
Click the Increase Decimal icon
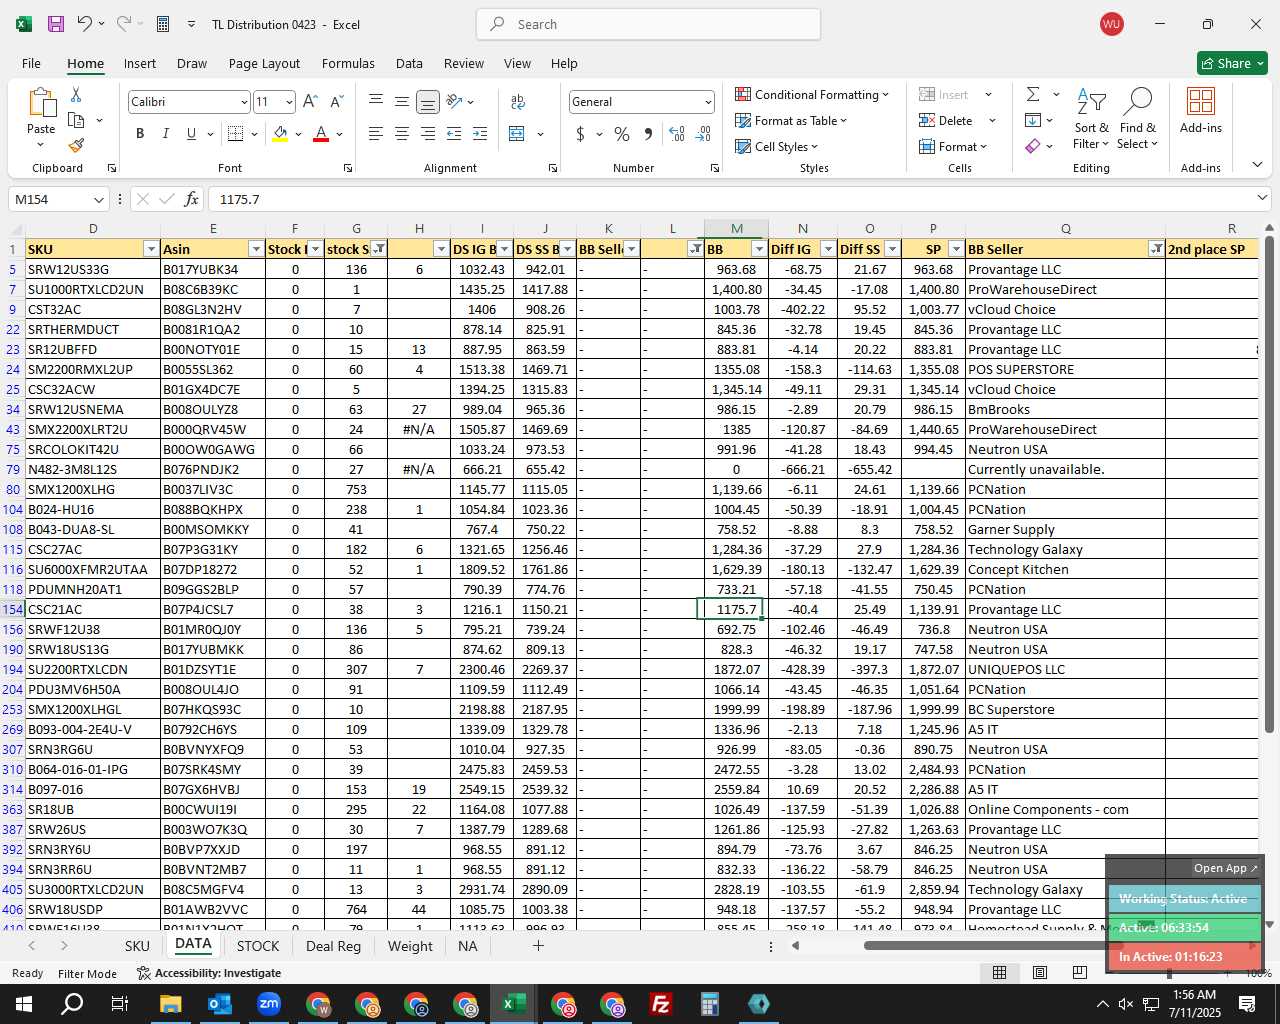pos(677,134)
